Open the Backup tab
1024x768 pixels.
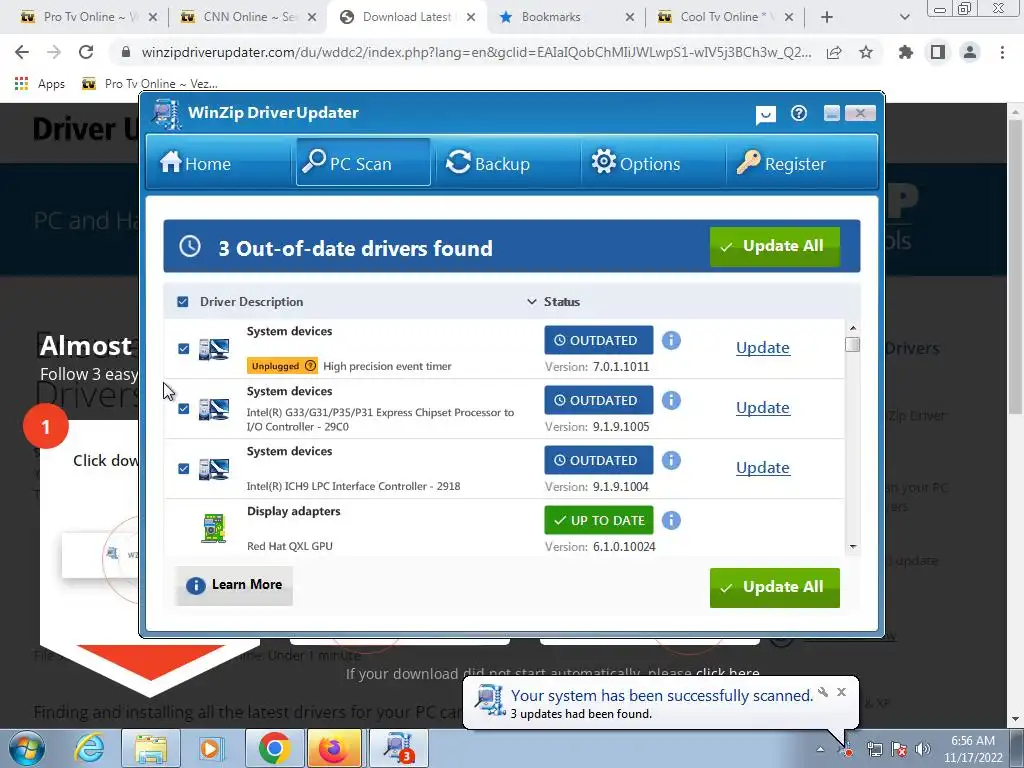coord(488,163)
